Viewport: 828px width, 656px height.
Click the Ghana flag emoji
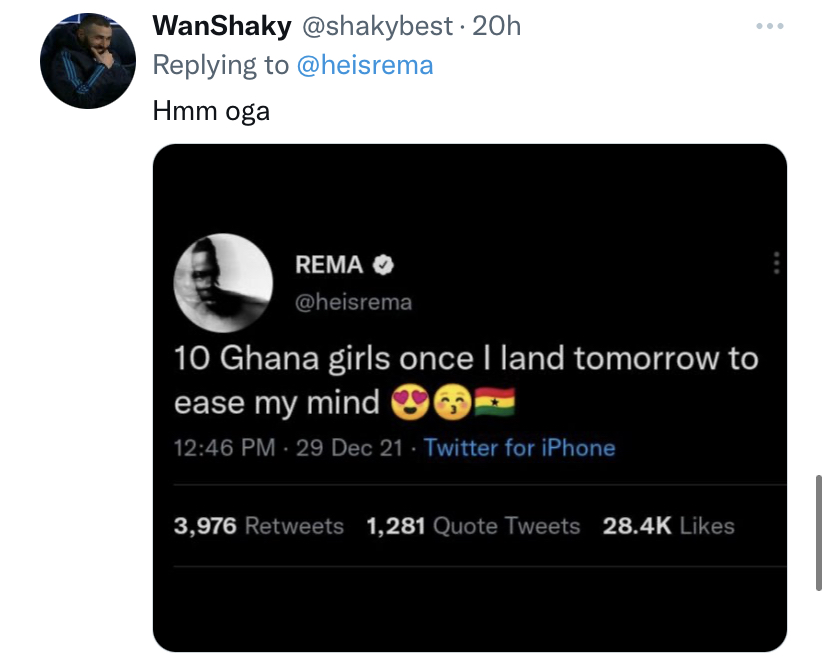click(493, 402)
